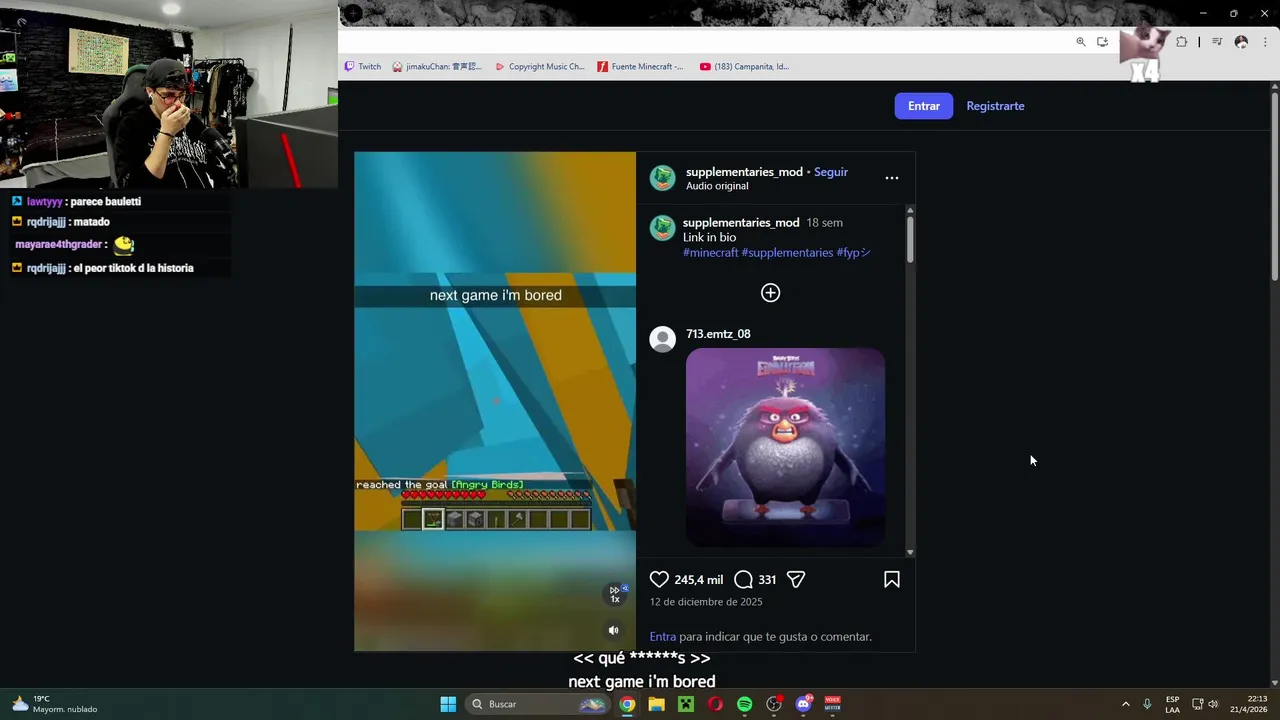Click the comments panel scrollbar thumb
This screenshot has height=720, width=1280.
pyautogui.click(x=910, y=240)
